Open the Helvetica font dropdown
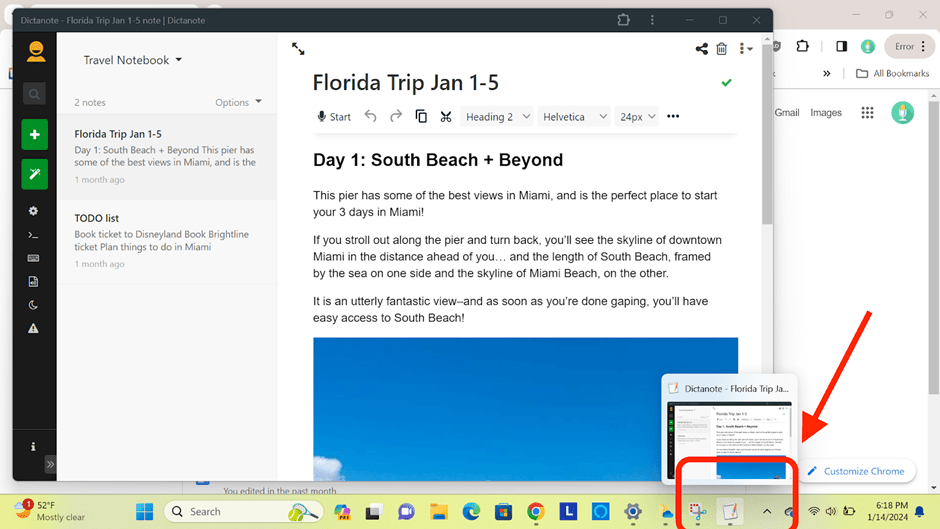The image size is (940, 529). [x=574, y=116]
